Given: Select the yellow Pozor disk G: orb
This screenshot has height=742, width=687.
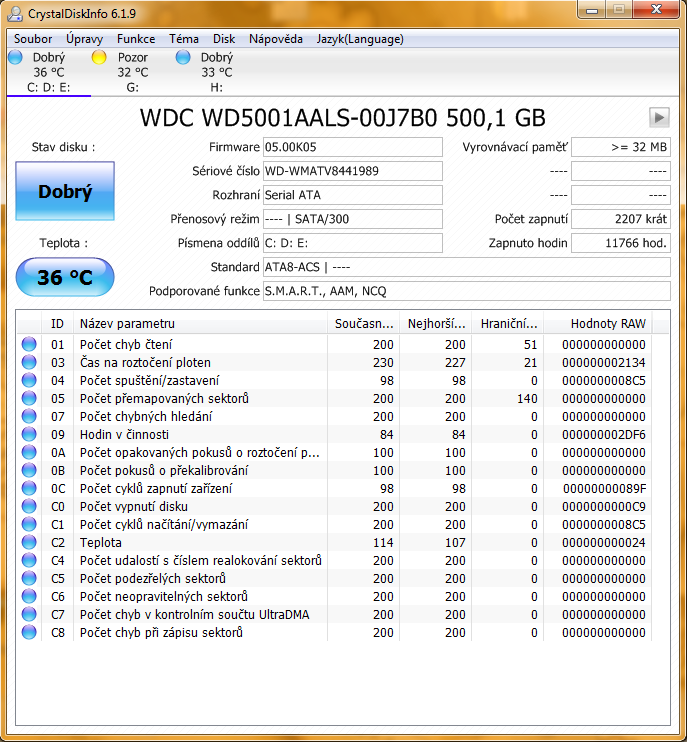Looking at the screenshot, I should 99,57.
